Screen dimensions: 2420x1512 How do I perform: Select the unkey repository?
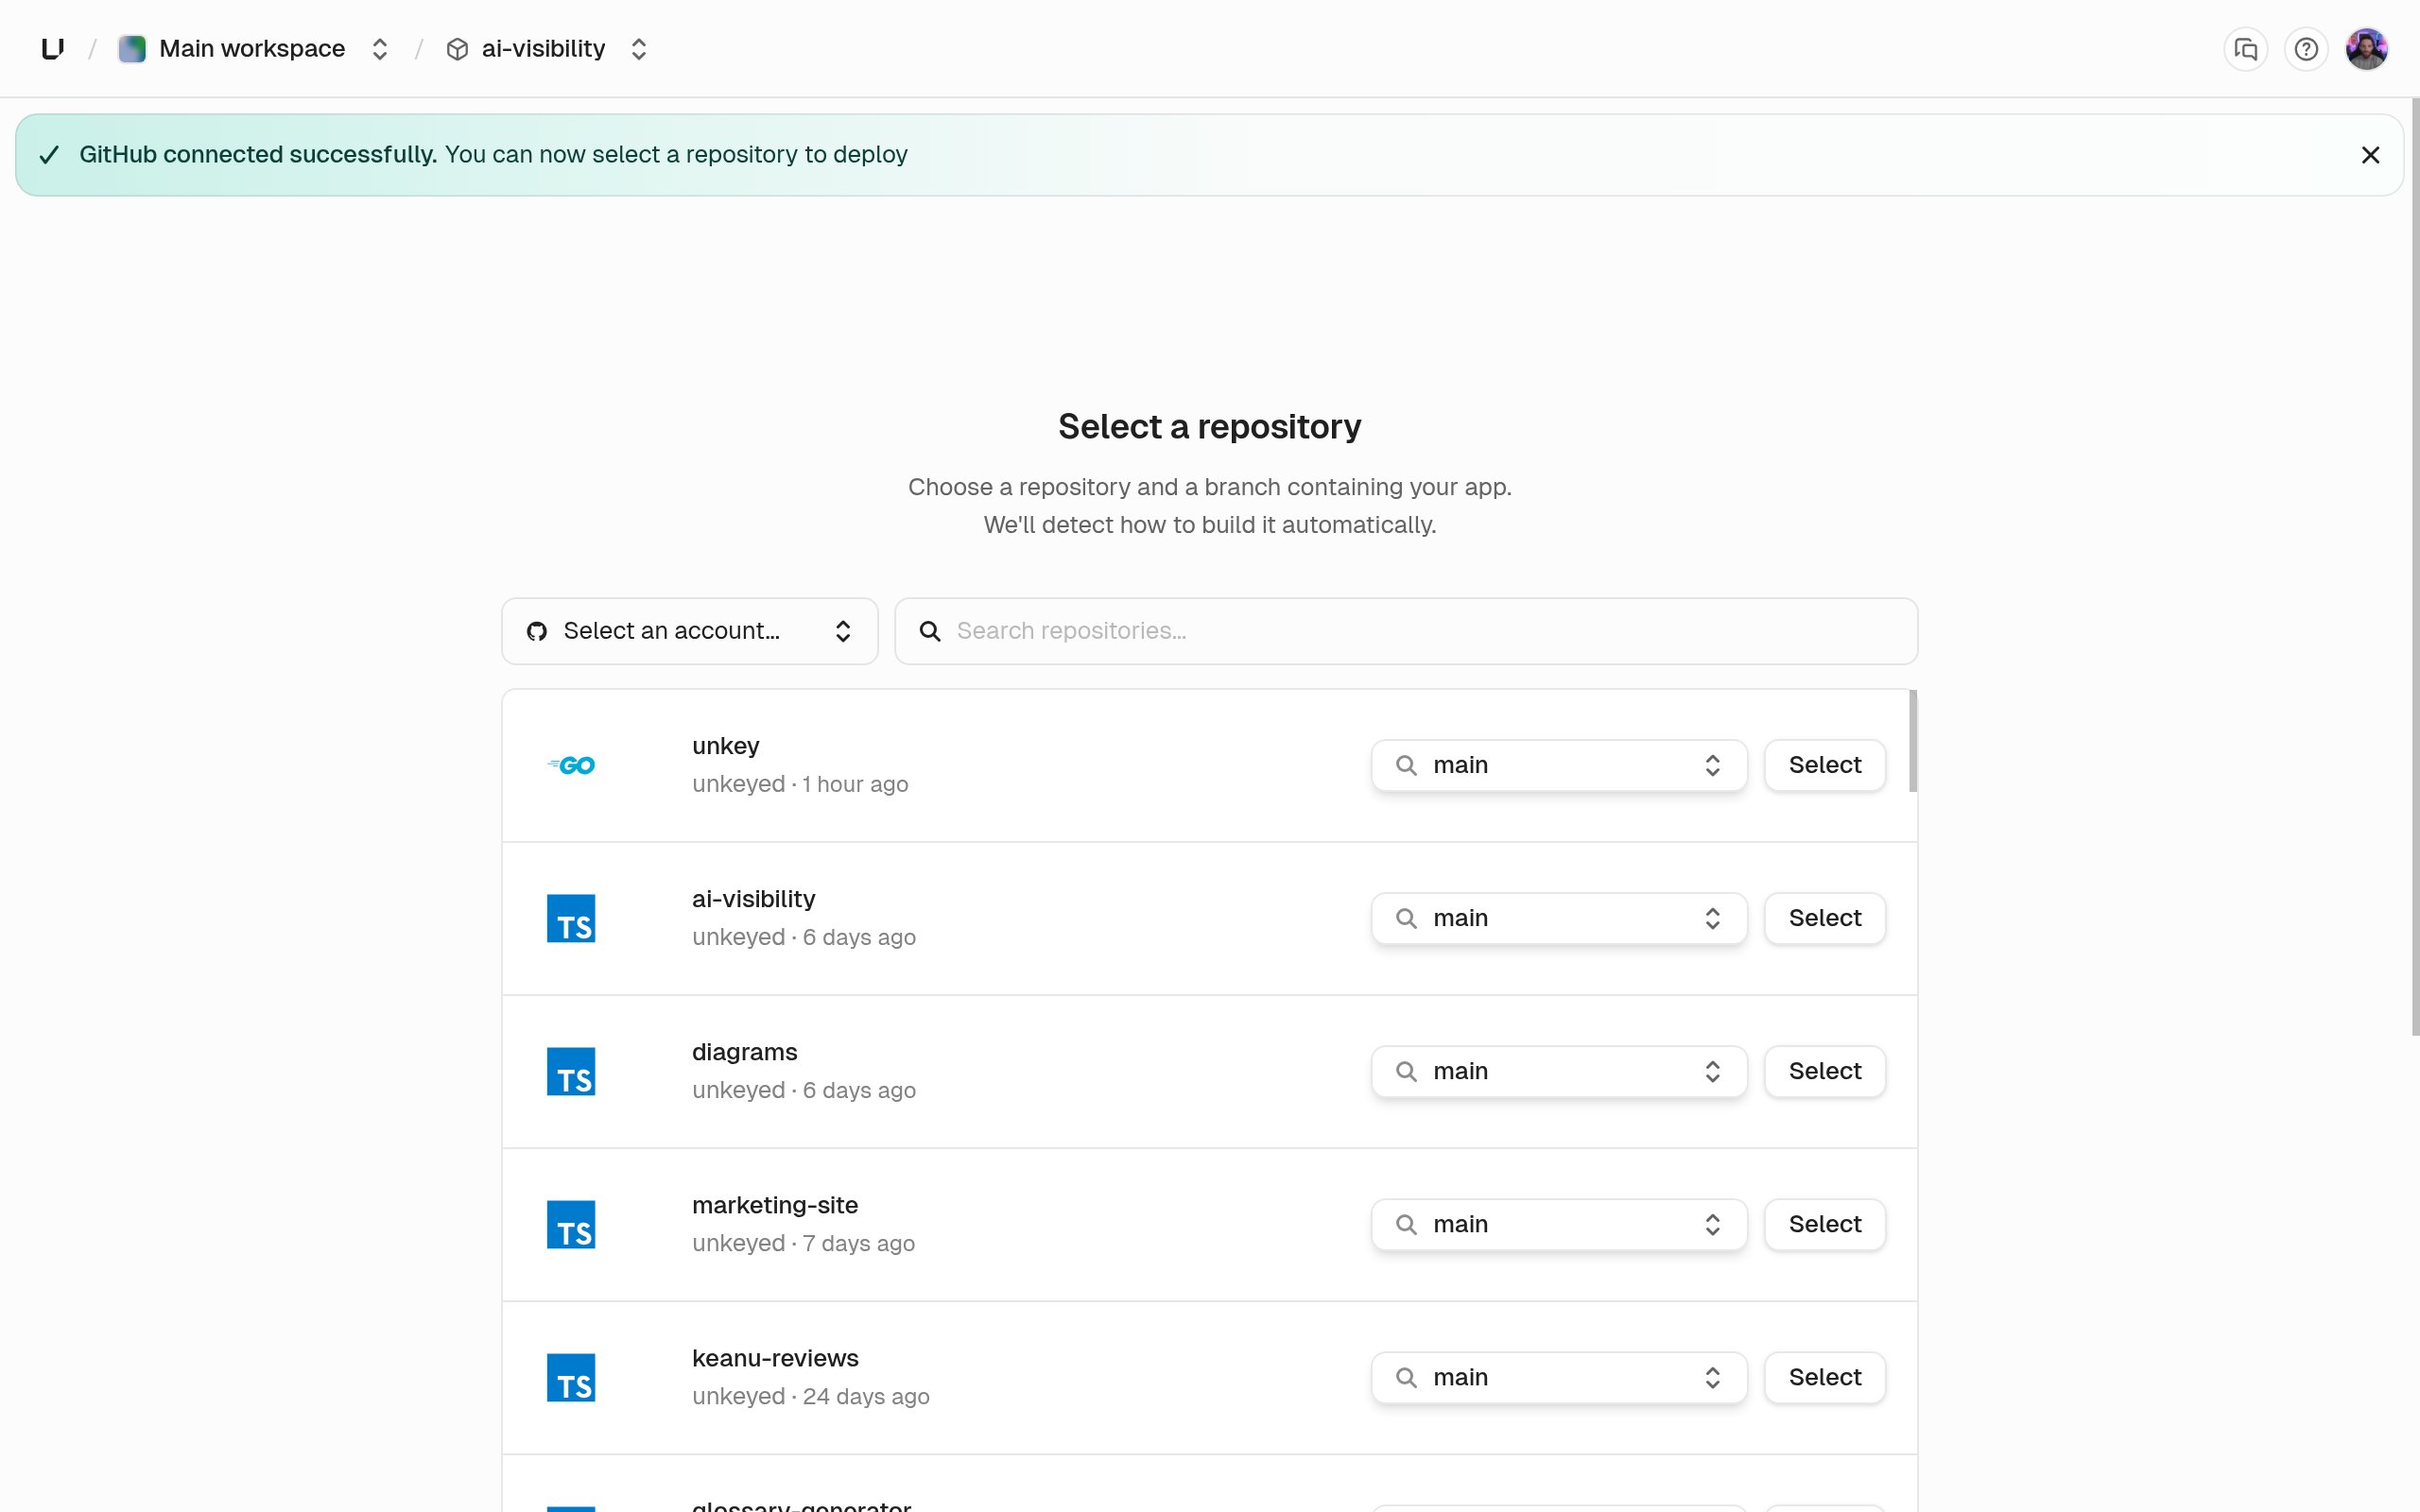coord(1825,765)
